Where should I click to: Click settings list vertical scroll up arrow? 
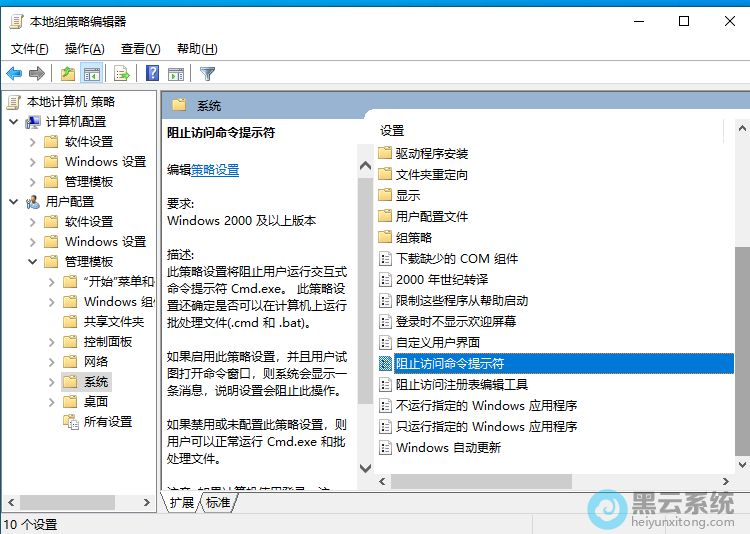pyautogui.click(x=742, y=128)
